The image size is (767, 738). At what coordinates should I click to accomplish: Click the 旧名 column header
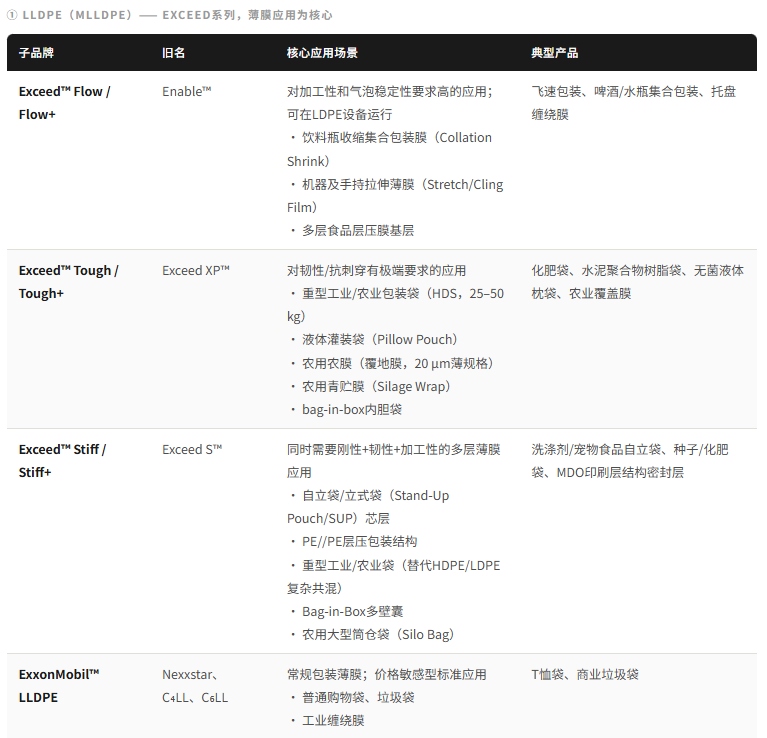click(174, 53)
